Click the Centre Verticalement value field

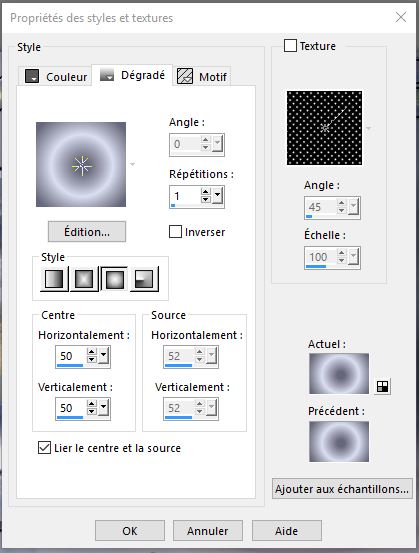point(71,408)
